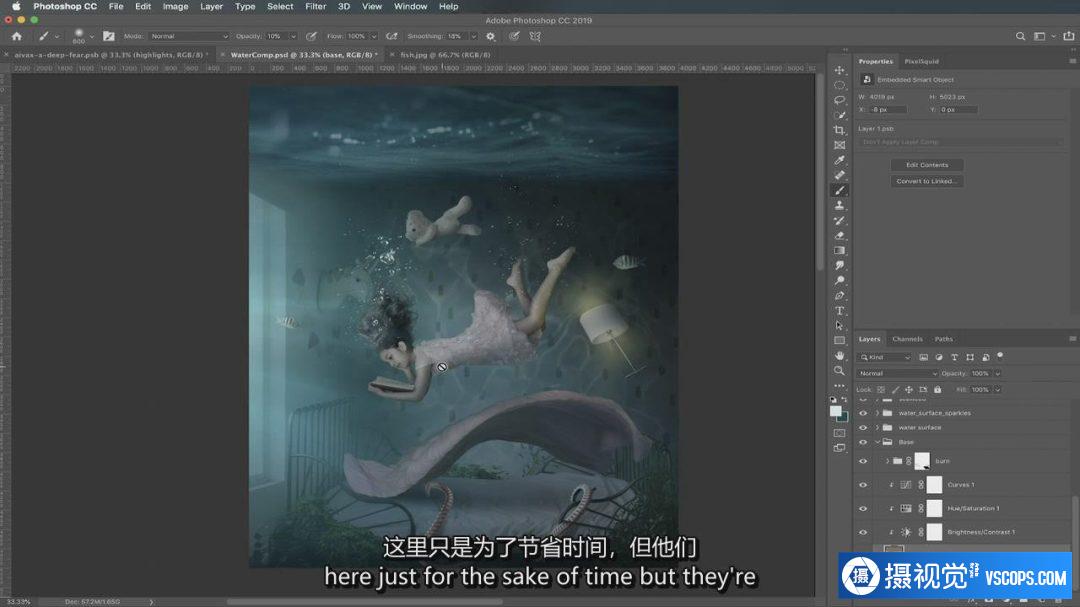Select the Crop tool
The image size is (1080, 607).
(839, 130)
